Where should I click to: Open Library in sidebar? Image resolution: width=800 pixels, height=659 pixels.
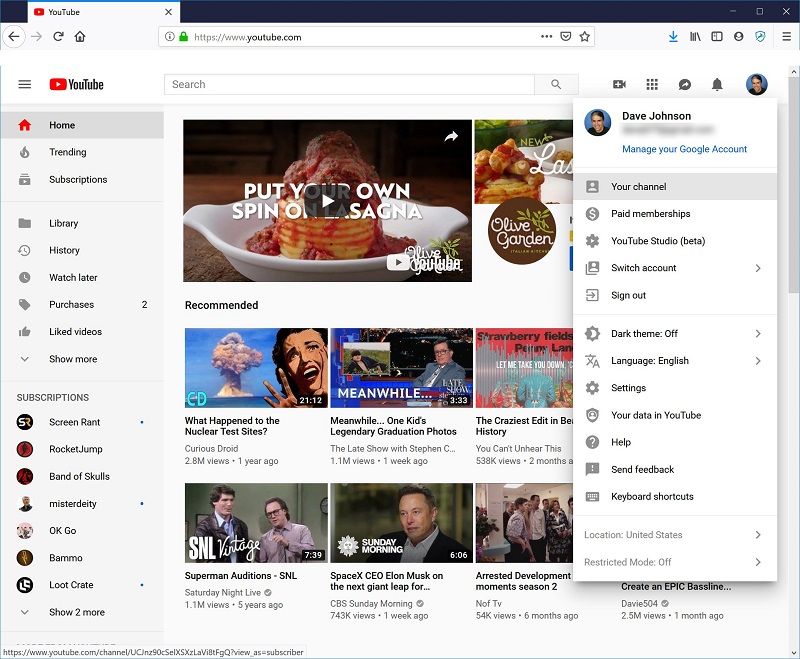(x=82, y=223)
